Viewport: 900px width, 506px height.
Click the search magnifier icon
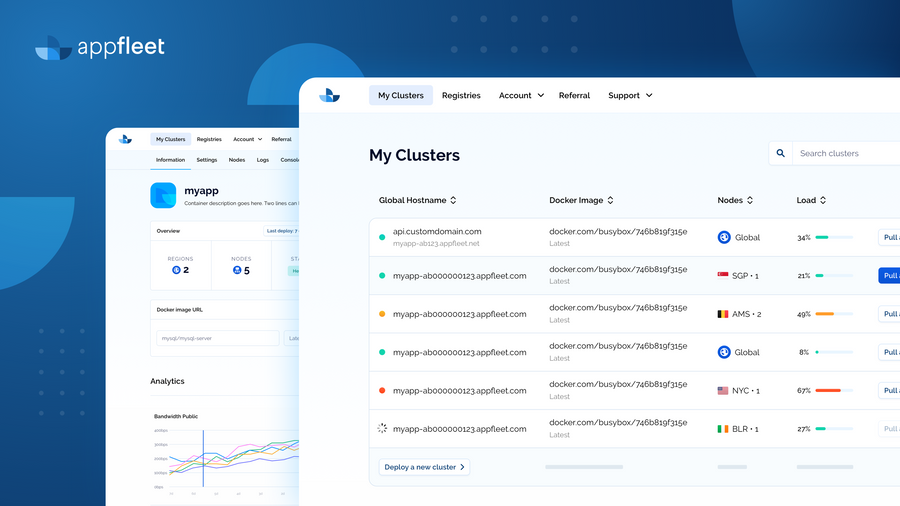tap(781, 153)
